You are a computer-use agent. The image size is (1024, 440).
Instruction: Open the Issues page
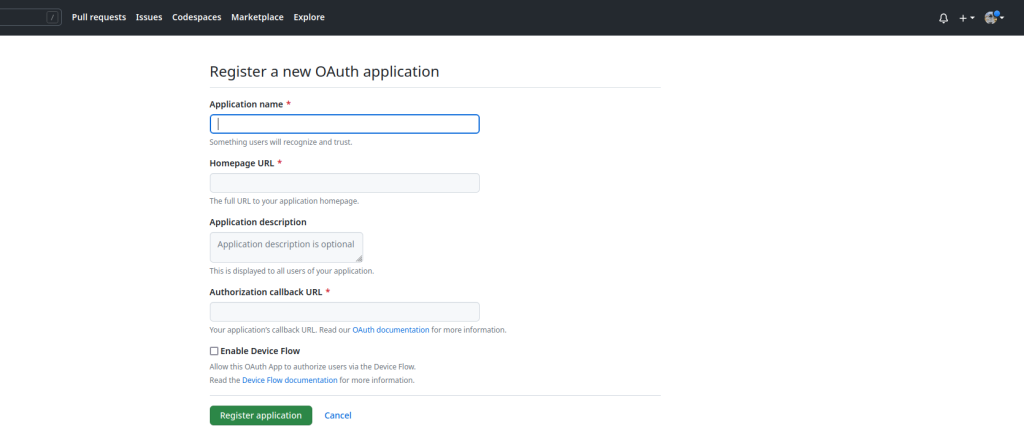pos(149,18)
